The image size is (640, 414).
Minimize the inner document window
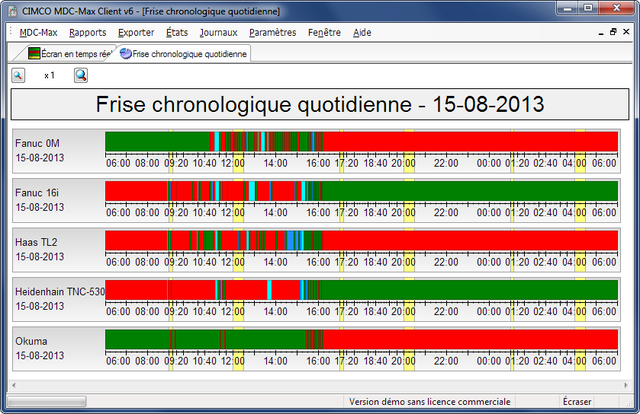click(601, 32)
